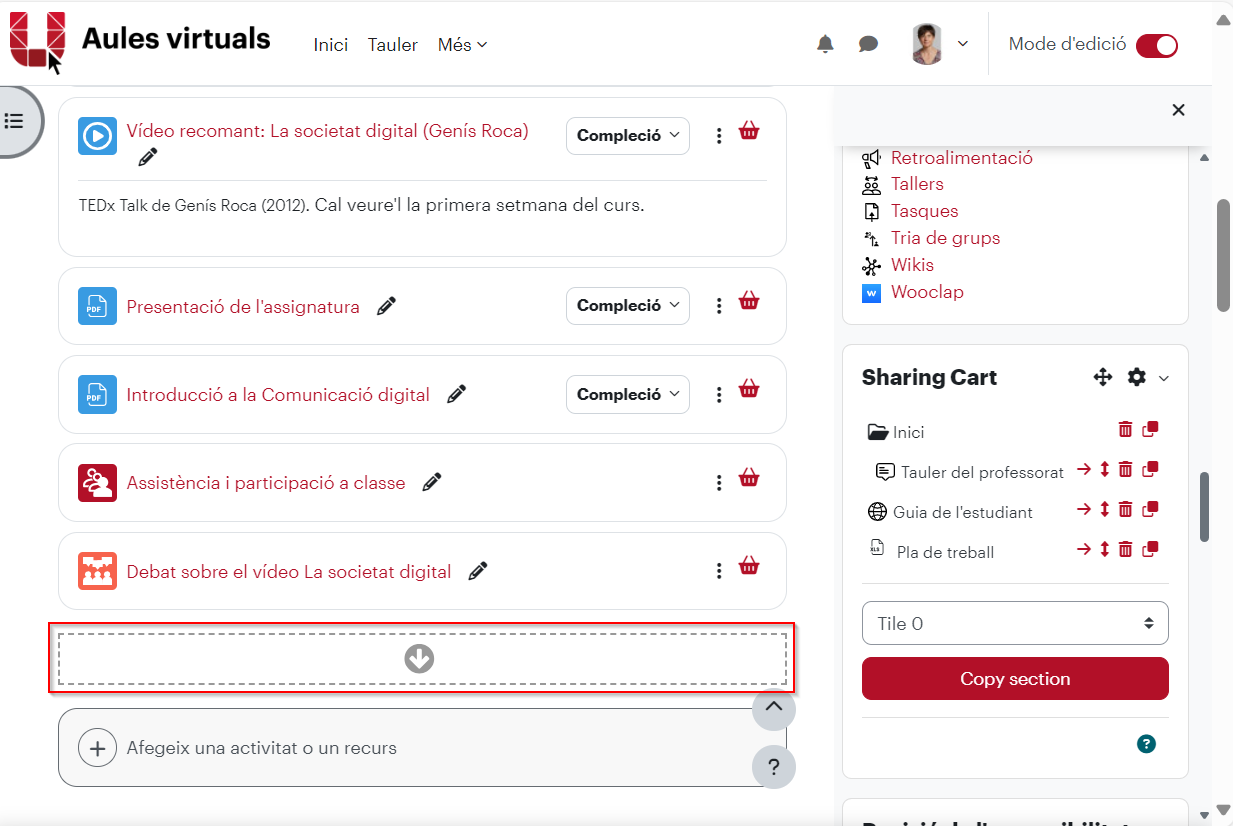Screen dimensions: 1233x826
Task: Expand the Sharing Cart actions chevron
Action: pyautogui.click(x=1163, y=378)
